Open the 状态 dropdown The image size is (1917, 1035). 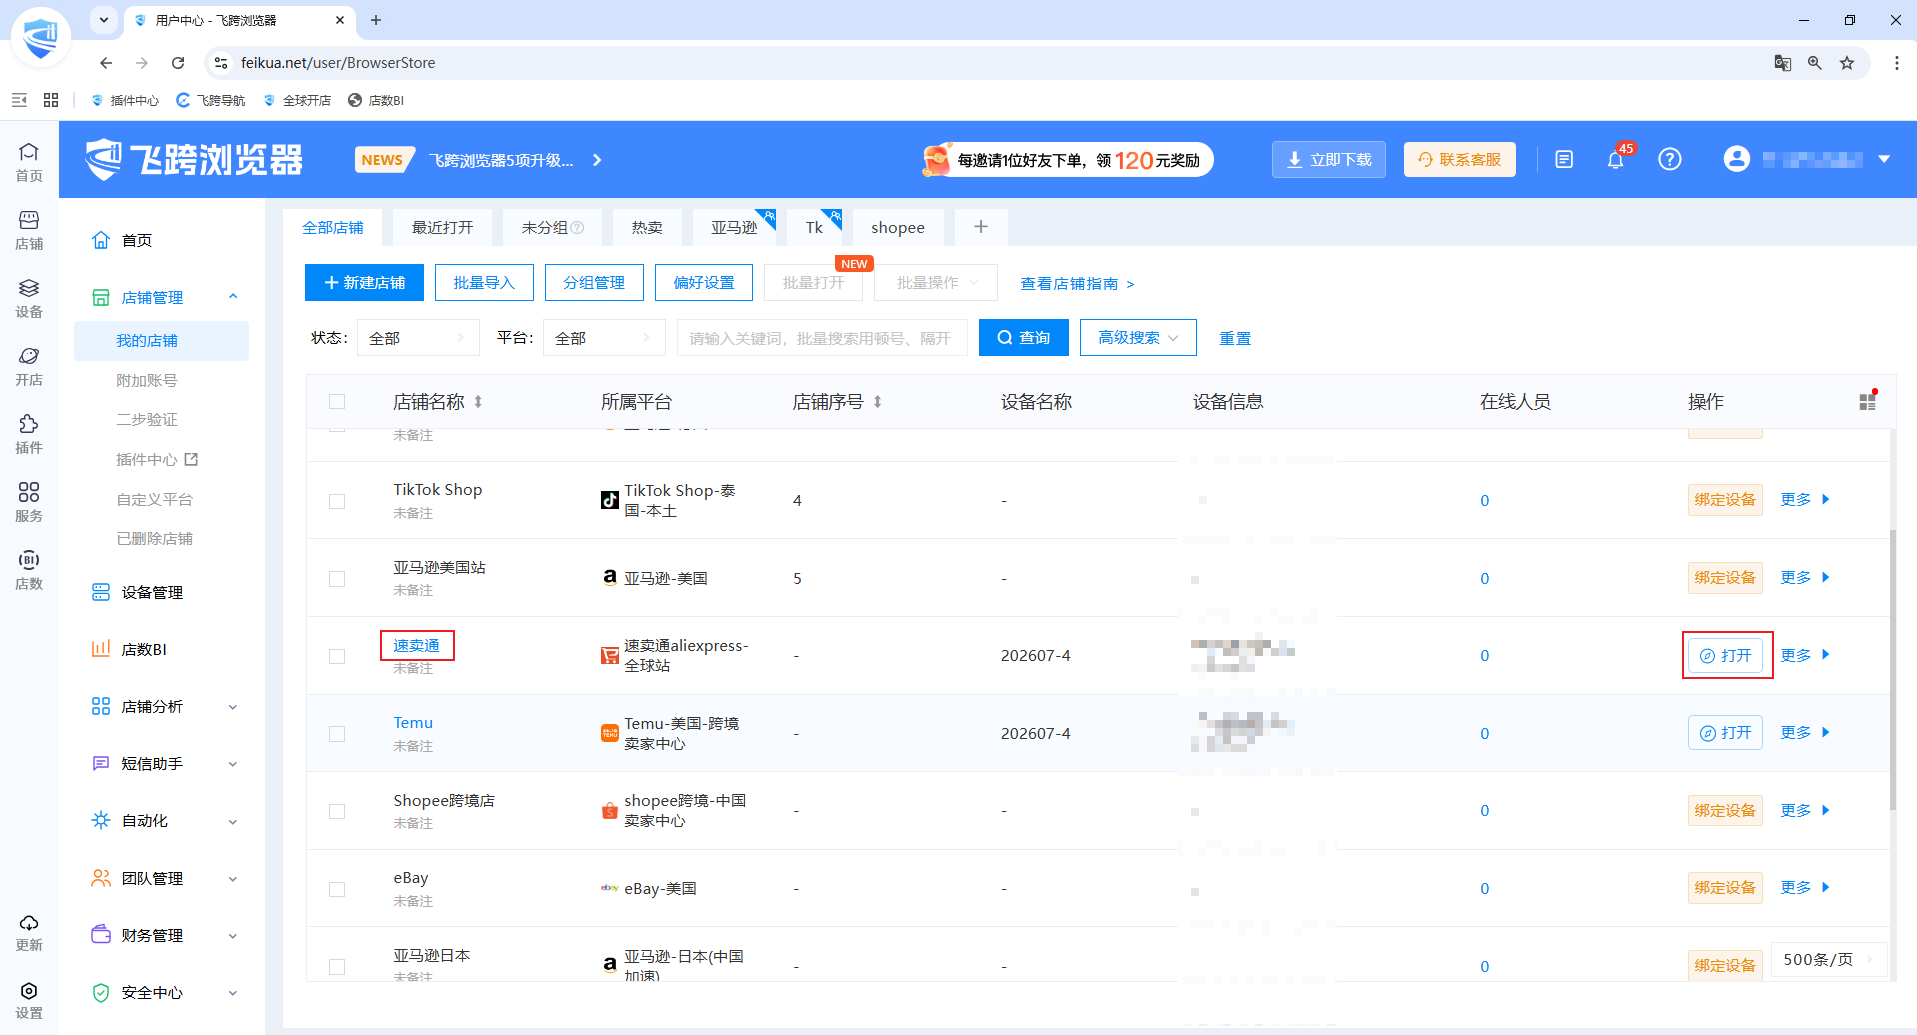click(417, 338)
